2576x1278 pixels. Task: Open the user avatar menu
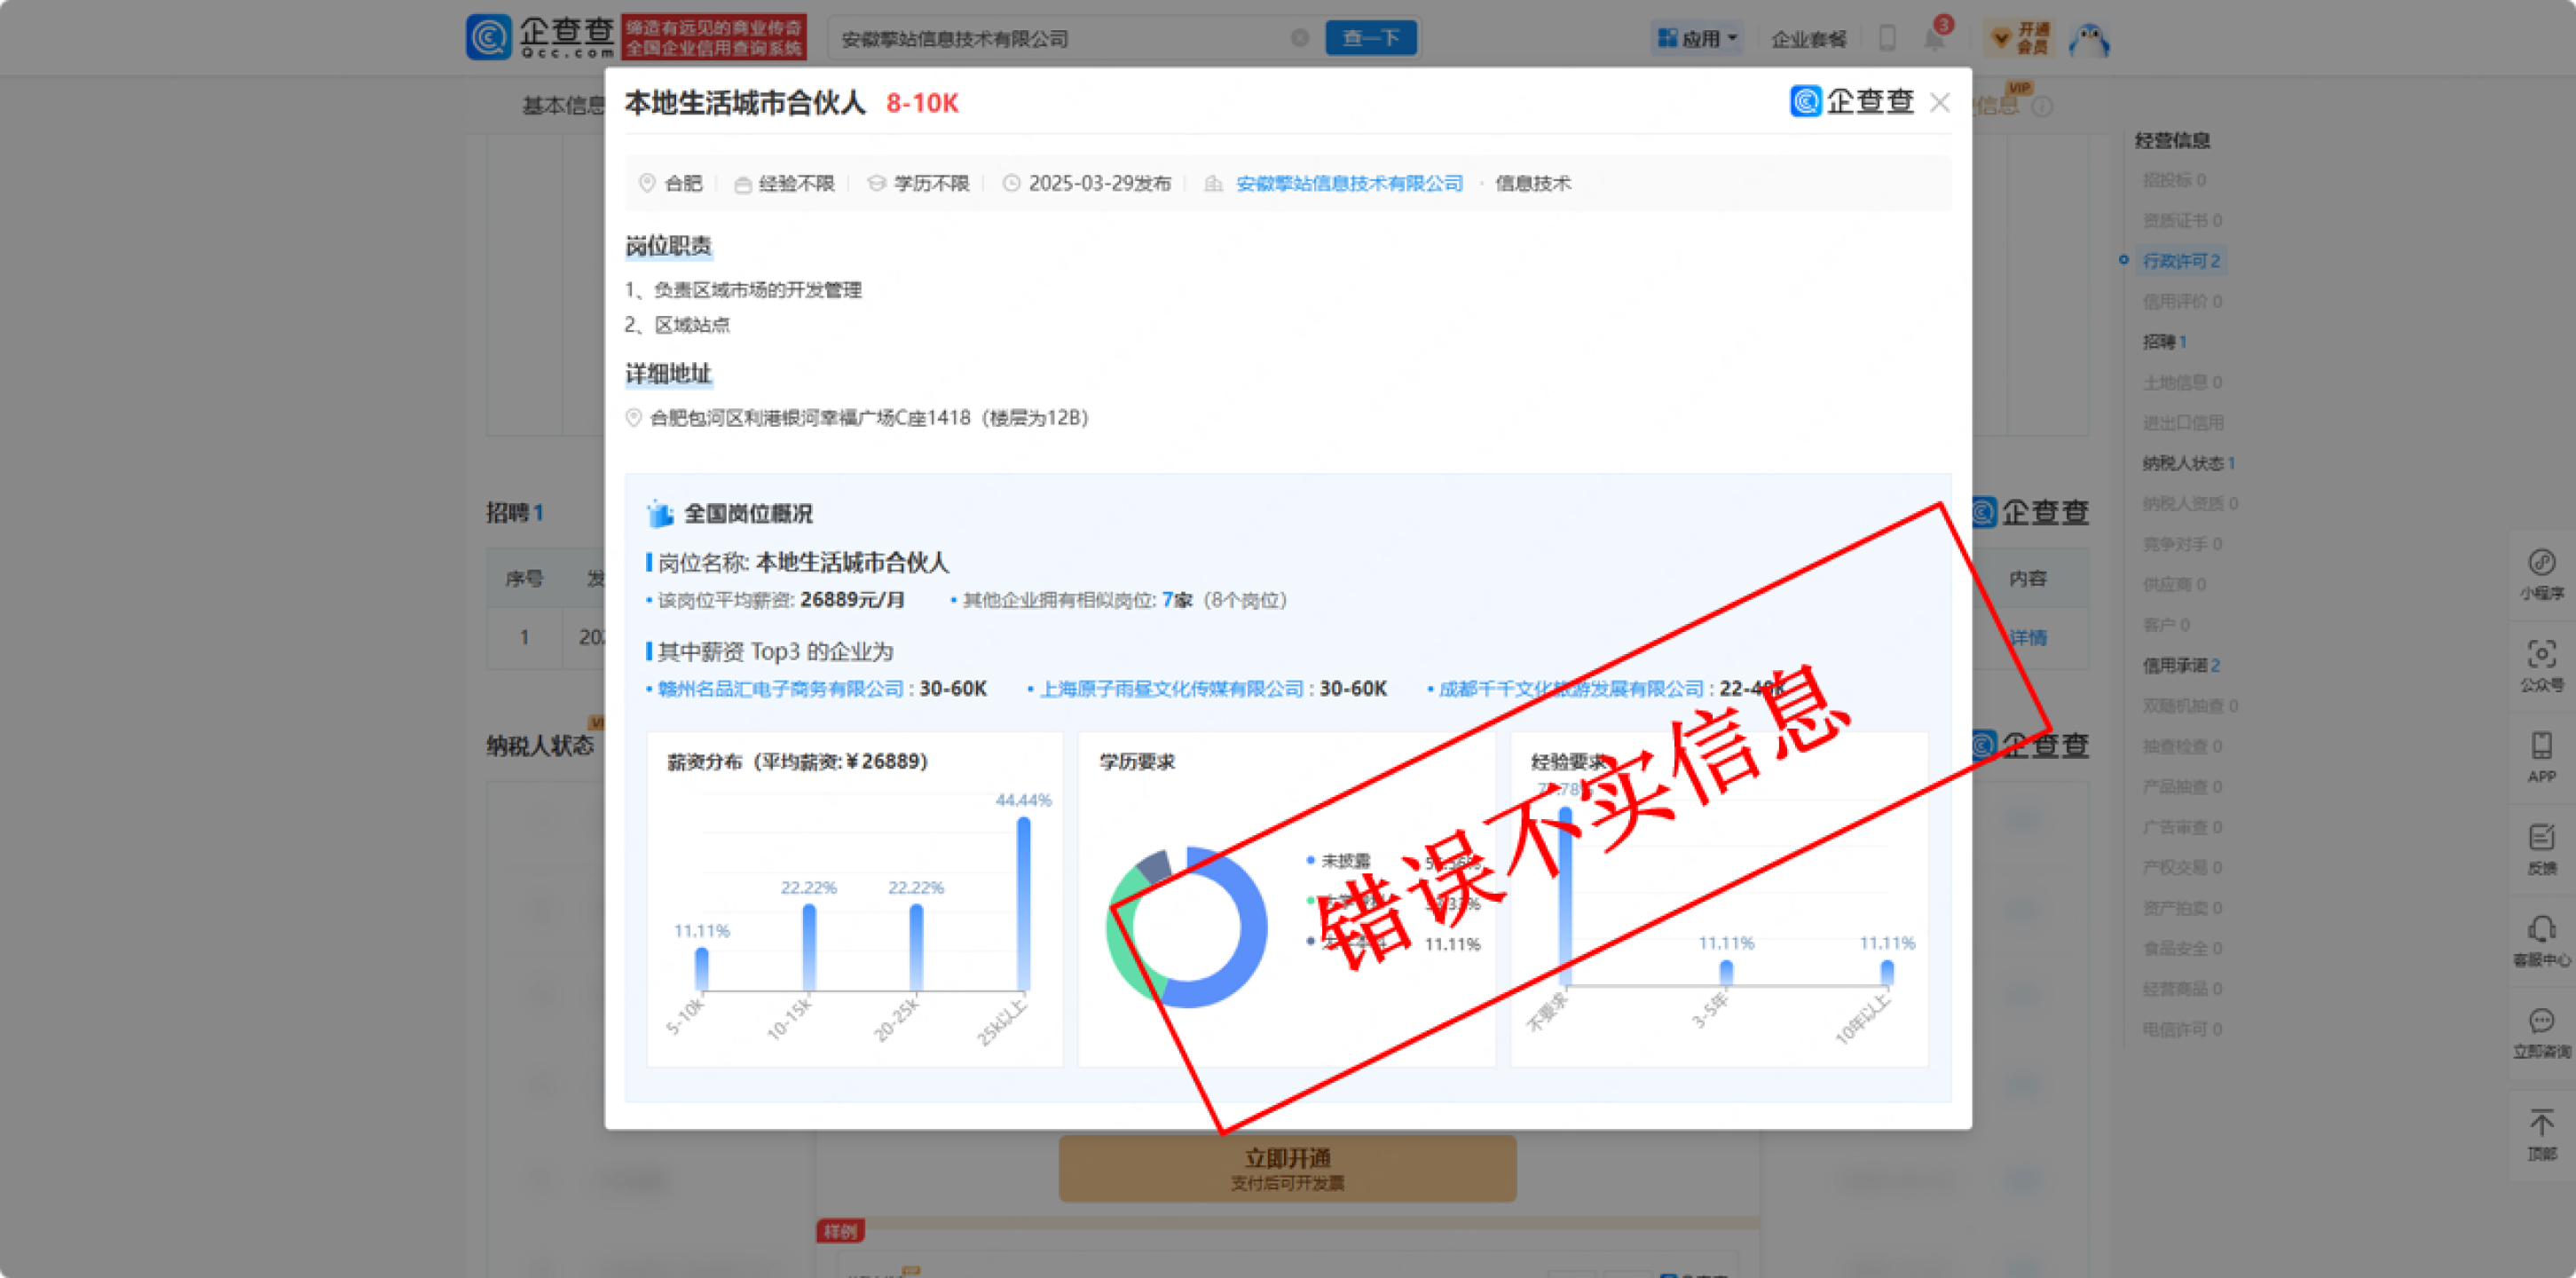(x=2089, y=39)
